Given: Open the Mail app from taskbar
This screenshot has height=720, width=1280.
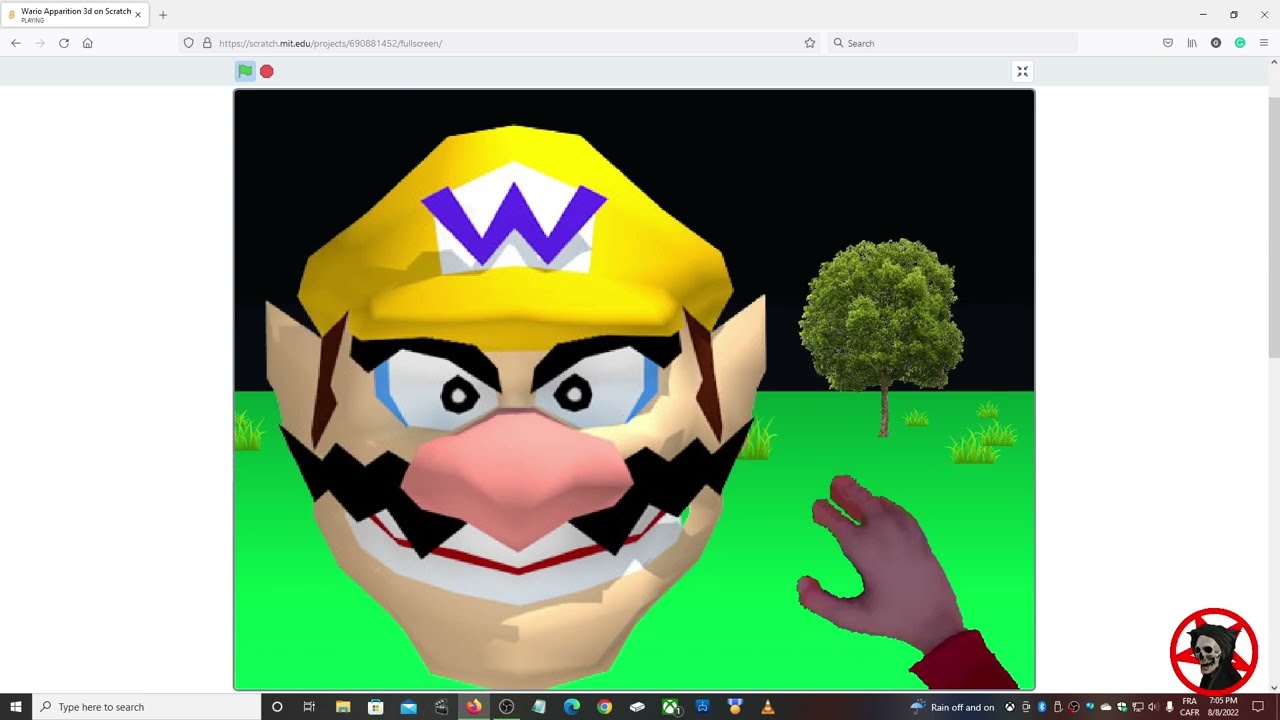Looking at the screenshot, I should tap(408, 707).
